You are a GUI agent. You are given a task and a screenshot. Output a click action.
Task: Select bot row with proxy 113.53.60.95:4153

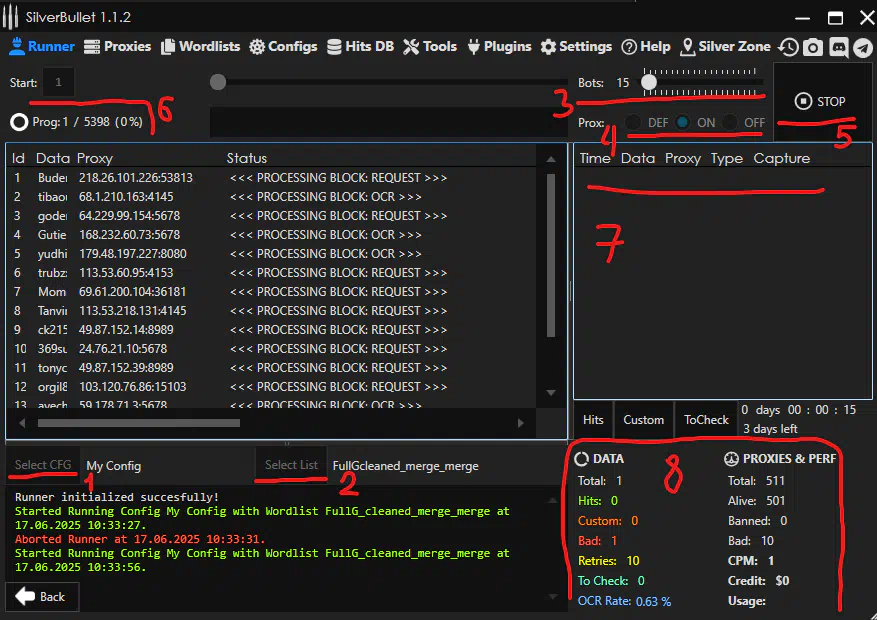[271, 273]
